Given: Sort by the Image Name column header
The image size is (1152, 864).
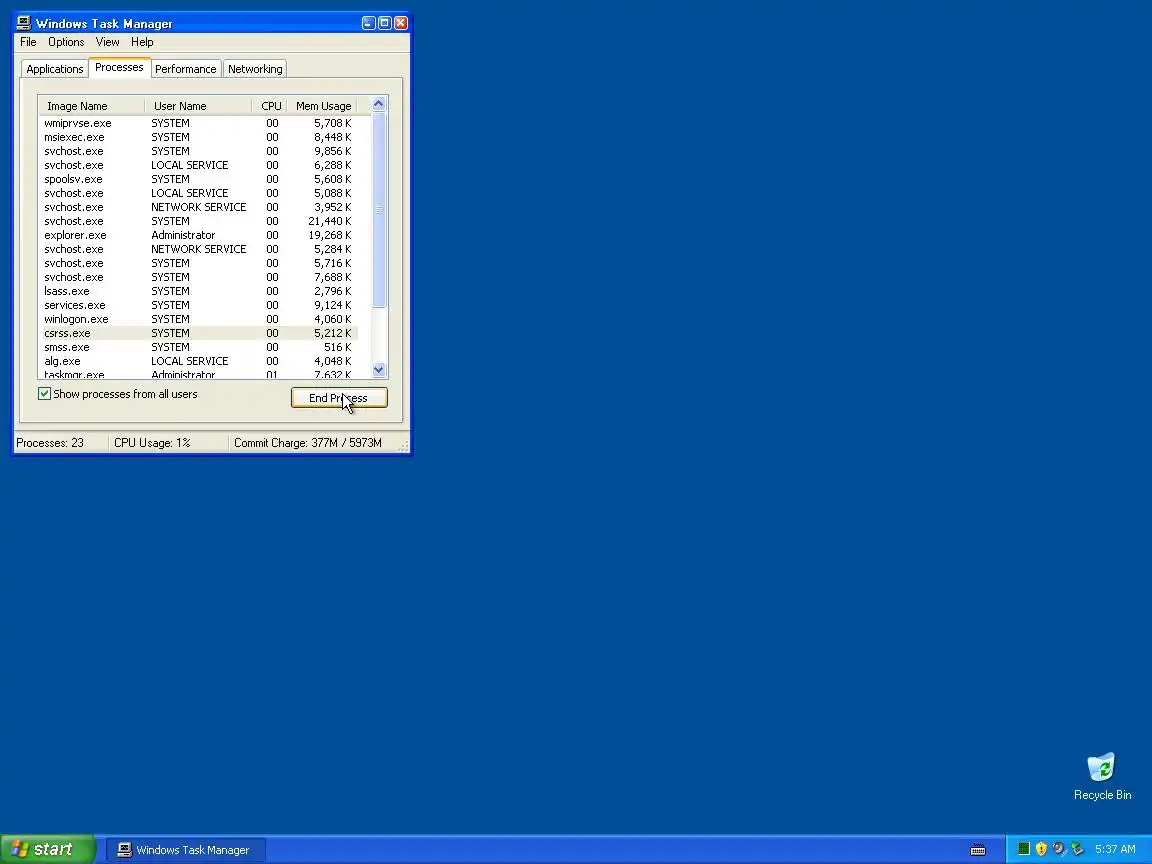Looking at the screenshot, I should tap(91, 106).
